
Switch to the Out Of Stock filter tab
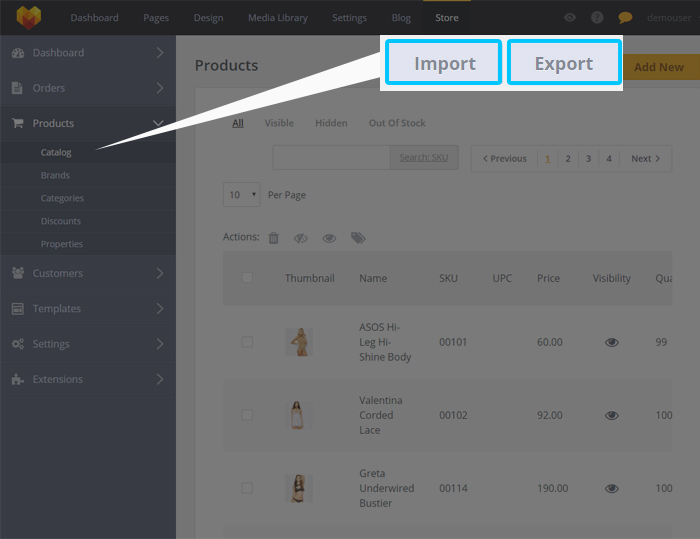(397, 123)
